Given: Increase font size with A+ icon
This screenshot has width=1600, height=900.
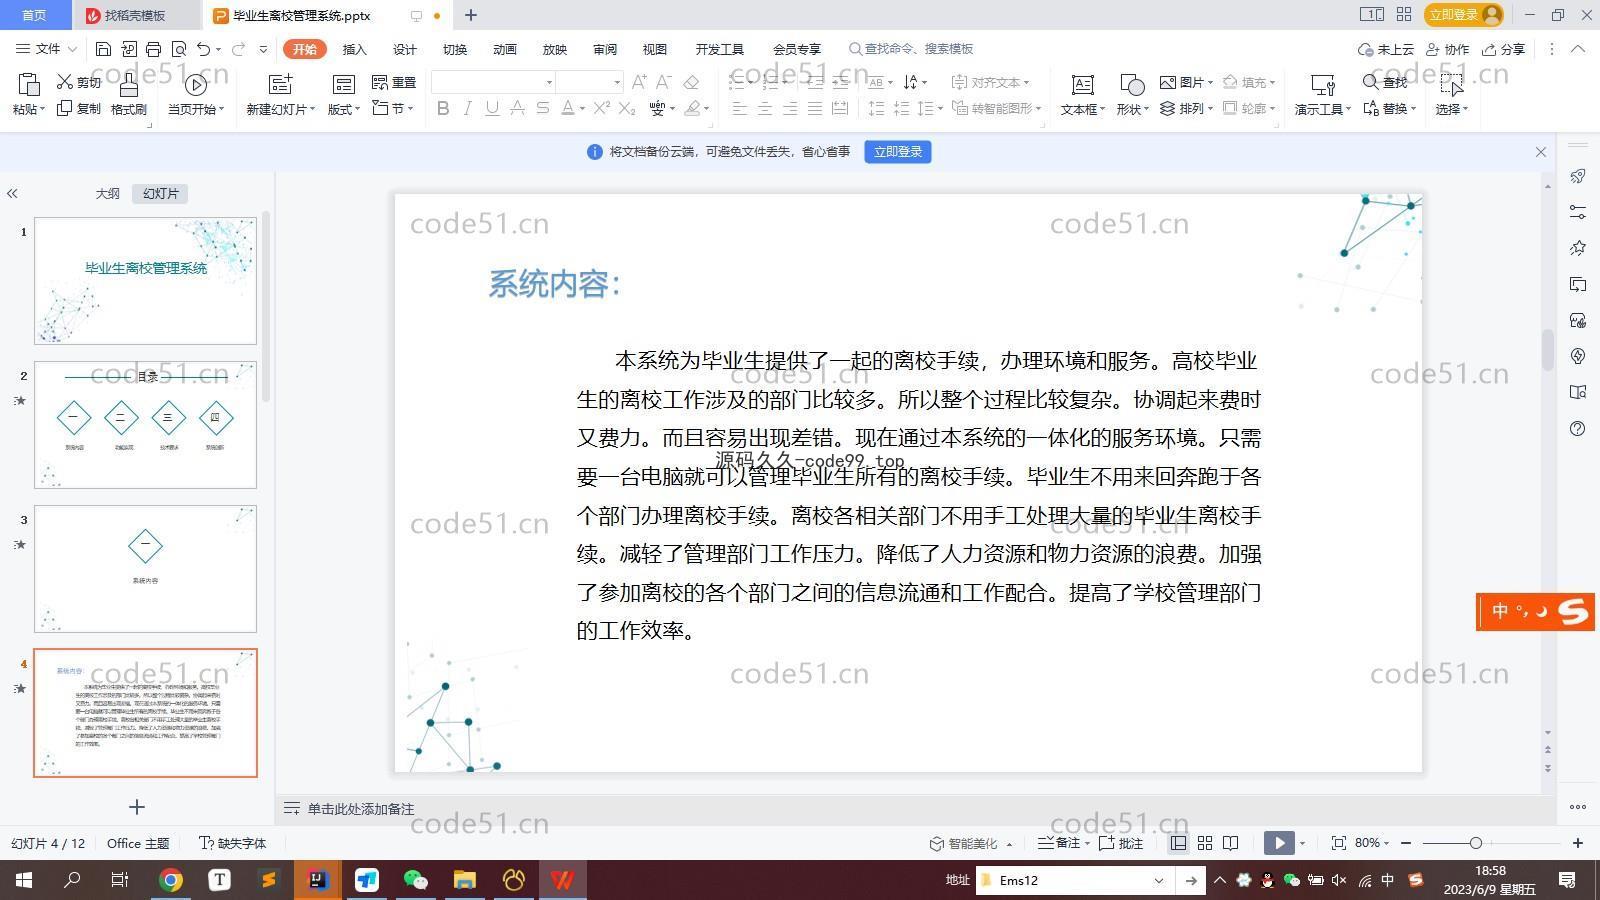Looking at the screenshot, I should (x=639, y=82).
